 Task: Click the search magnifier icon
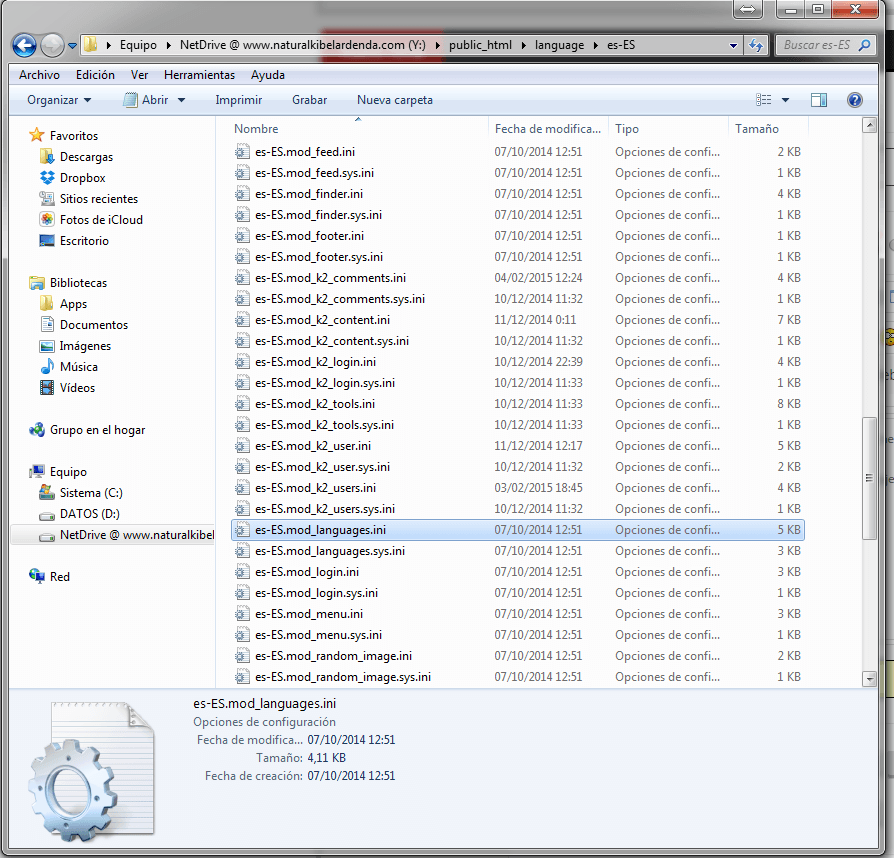(864, 44)
